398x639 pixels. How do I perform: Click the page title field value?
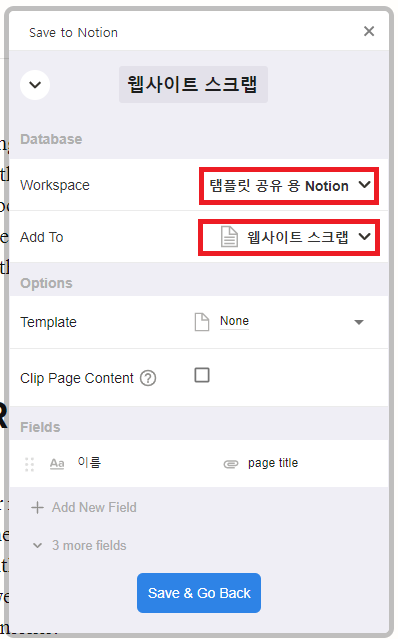[273, 463]
